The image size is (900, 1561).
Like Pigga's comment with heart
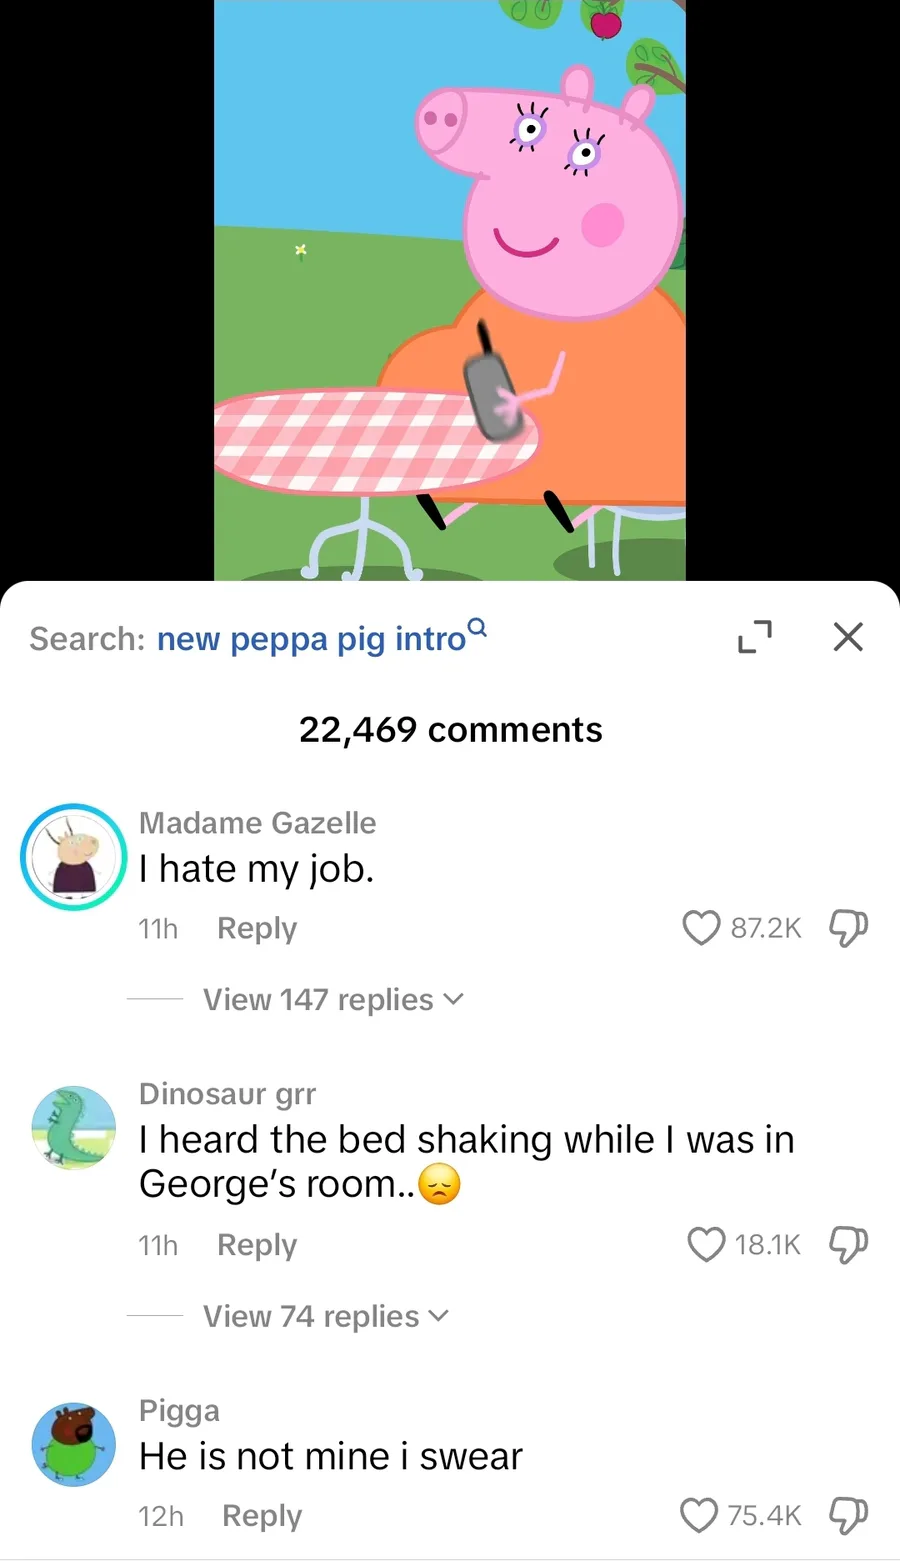(699, 1515)
